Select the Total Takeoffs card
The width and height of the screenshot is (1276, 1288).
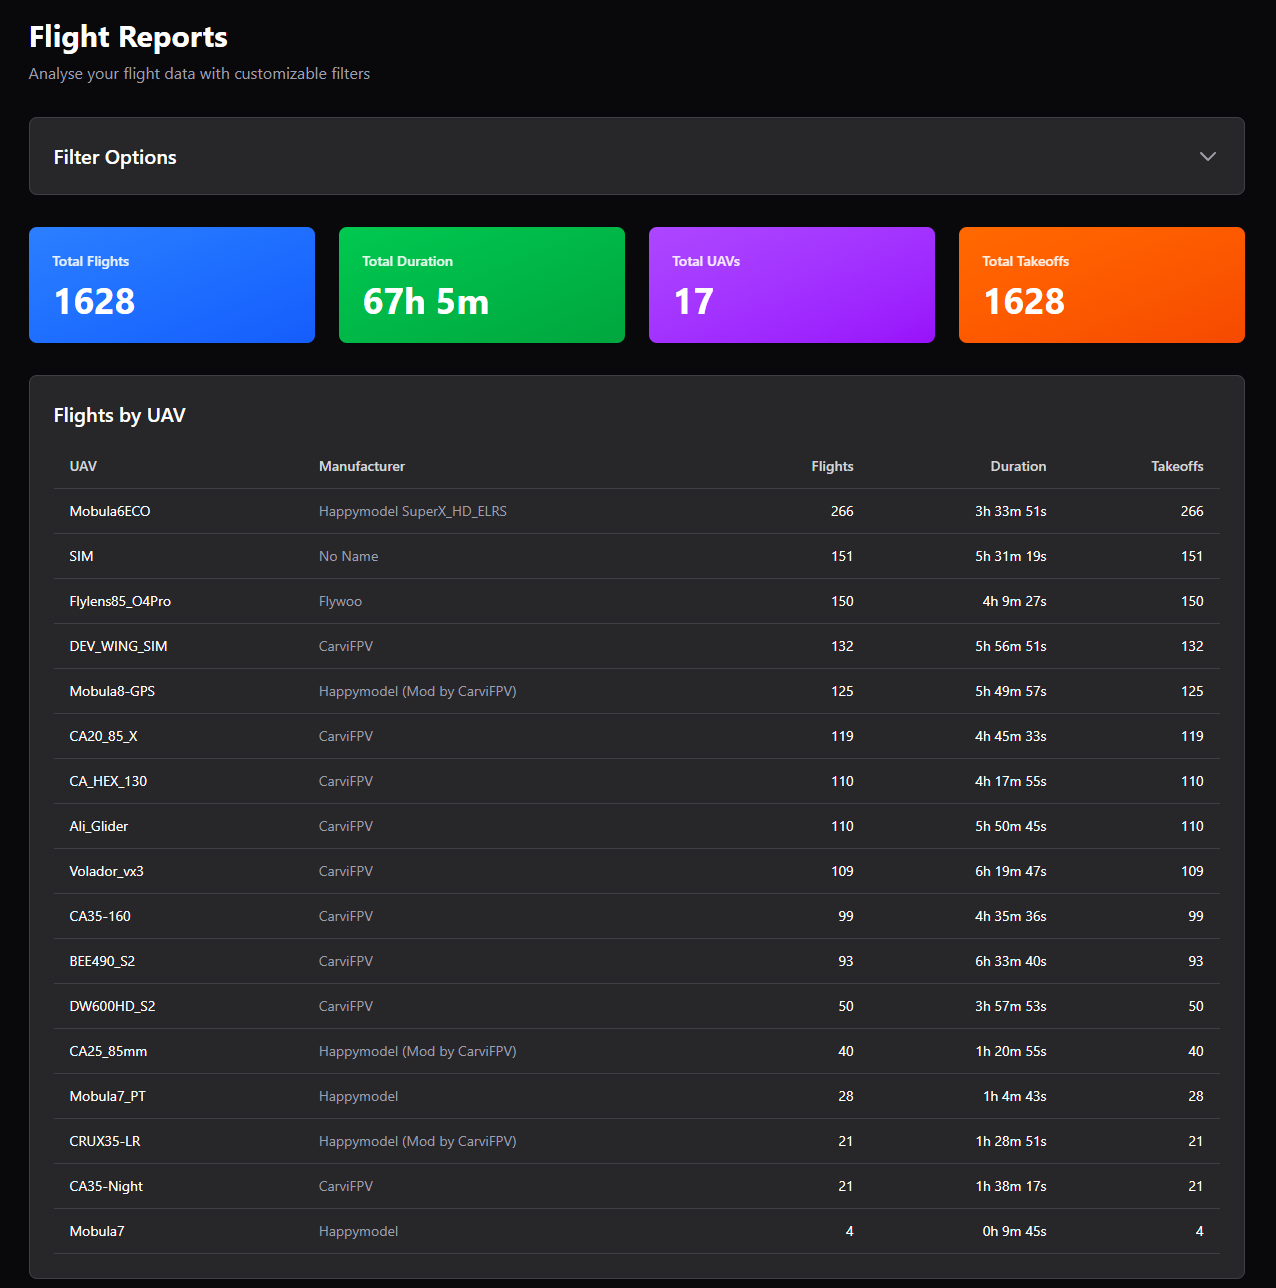tap(1102, 285)
